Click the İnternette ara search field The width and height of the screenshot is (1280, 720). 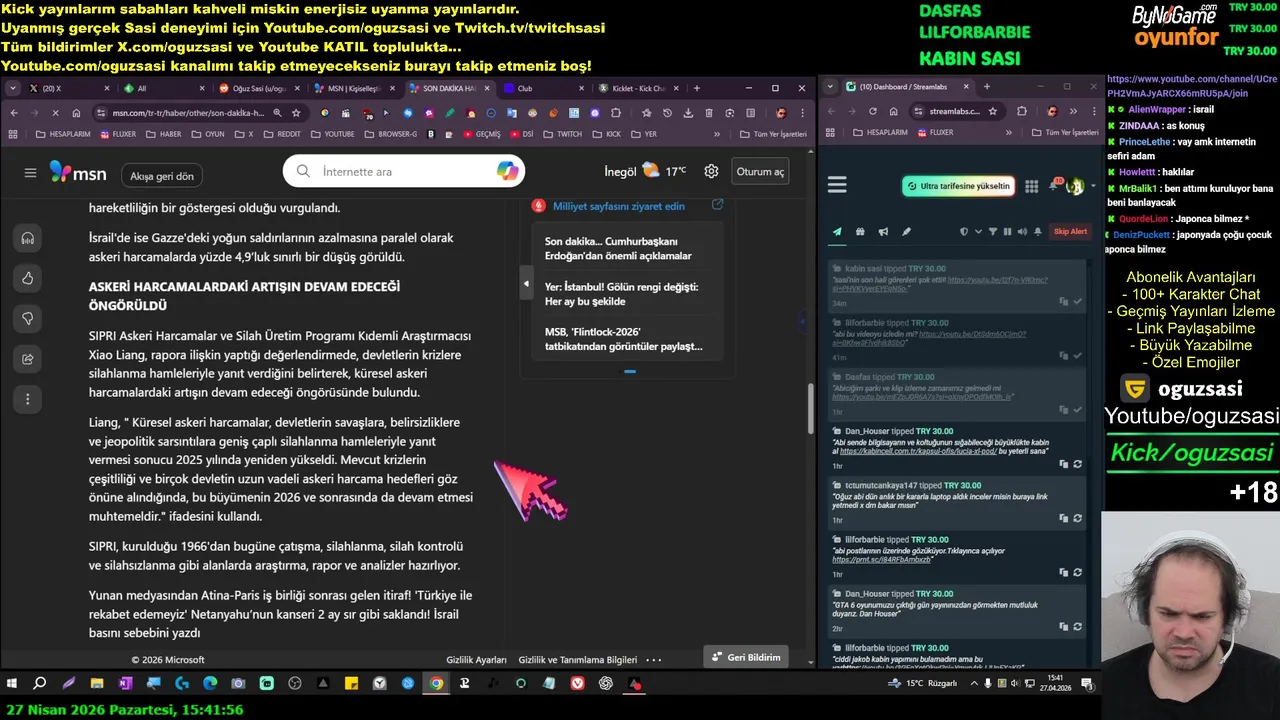point(404,171)
